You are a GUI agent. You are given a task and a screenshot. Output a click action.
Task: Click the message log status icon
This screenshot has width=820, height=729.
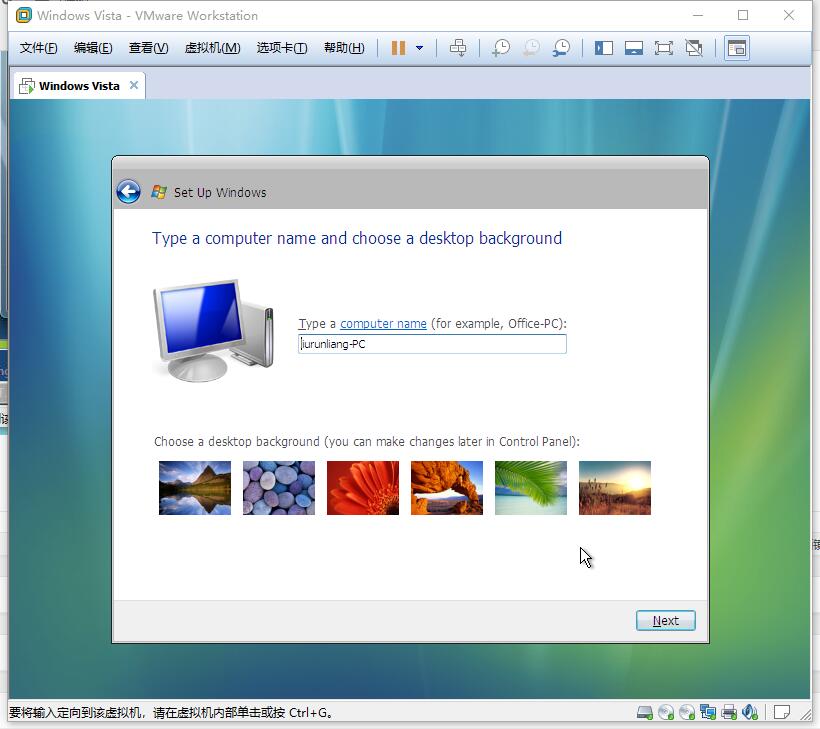point(781,712)
